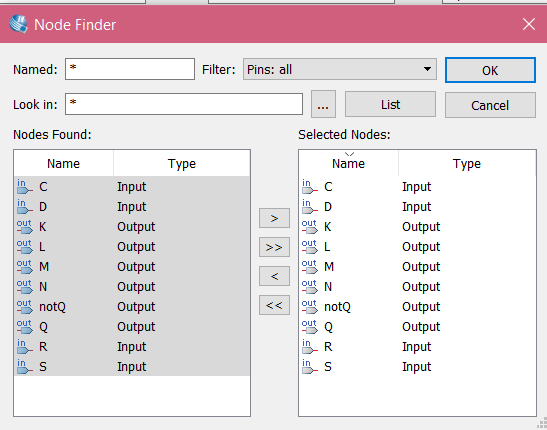Screen dimensions: 547x430
Task: Click output pin icon for K in Nodes Found
Action: (25, 227)
